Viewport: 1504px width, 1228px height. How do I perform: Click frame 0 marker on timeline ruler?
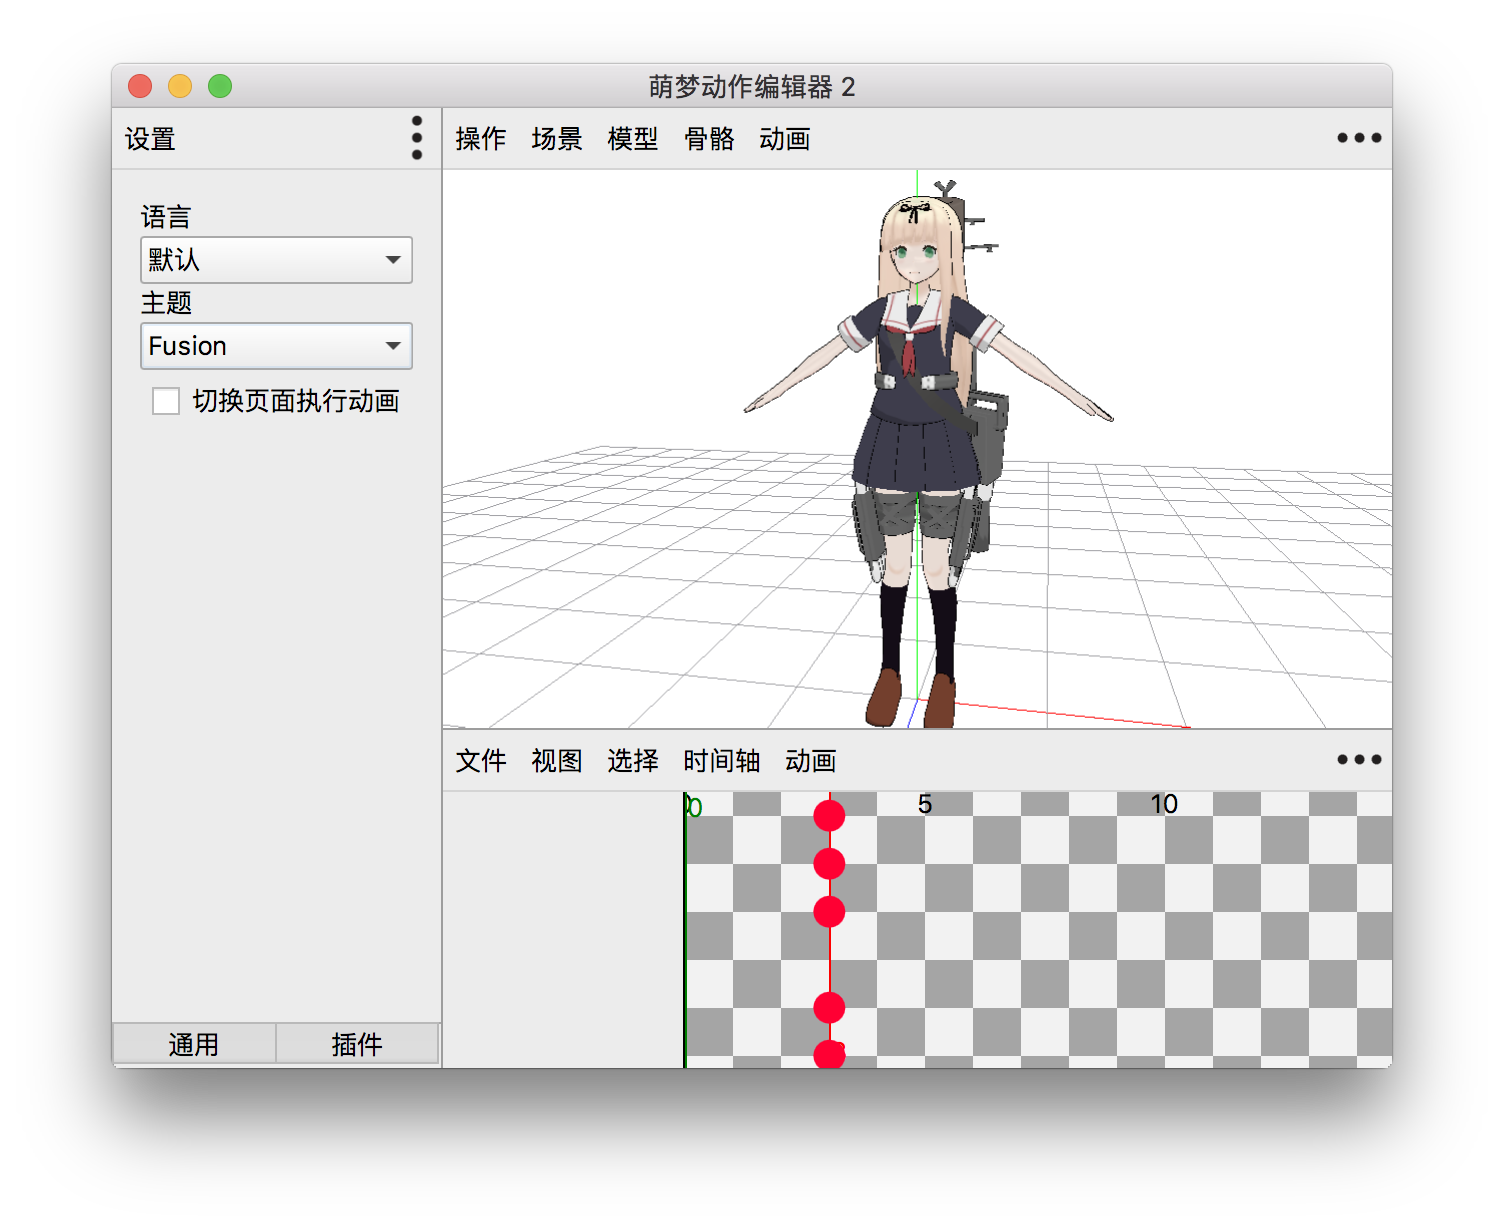(x=694, y=806)
